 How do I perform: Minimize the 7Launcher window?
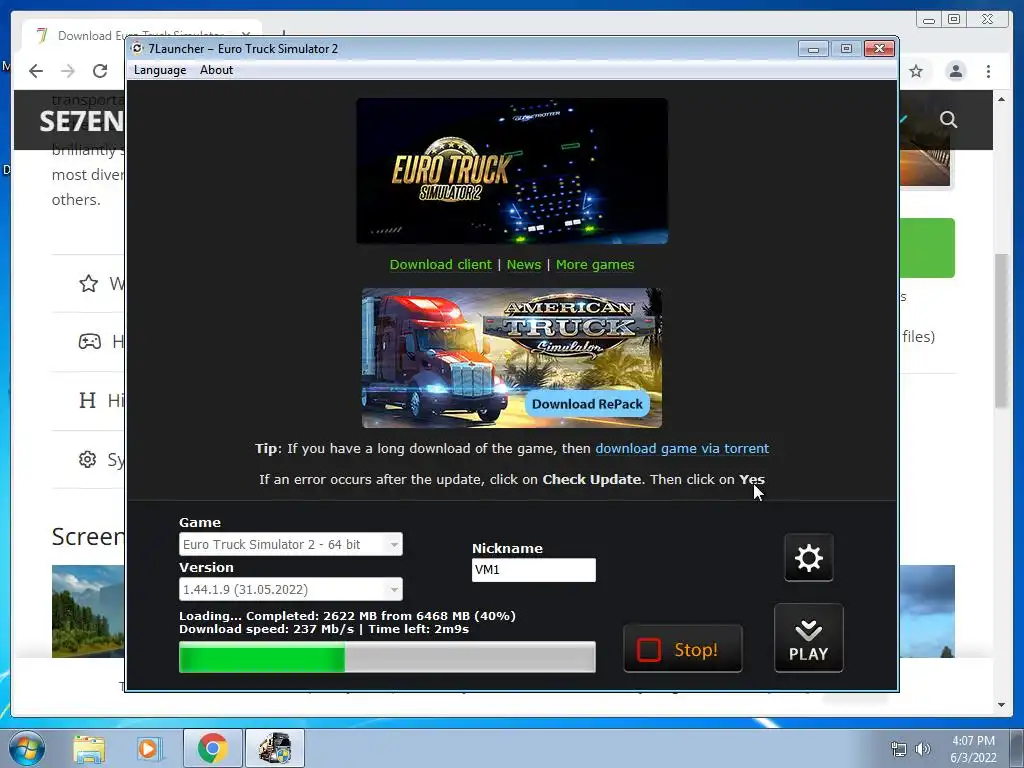[x=813, y=49]
